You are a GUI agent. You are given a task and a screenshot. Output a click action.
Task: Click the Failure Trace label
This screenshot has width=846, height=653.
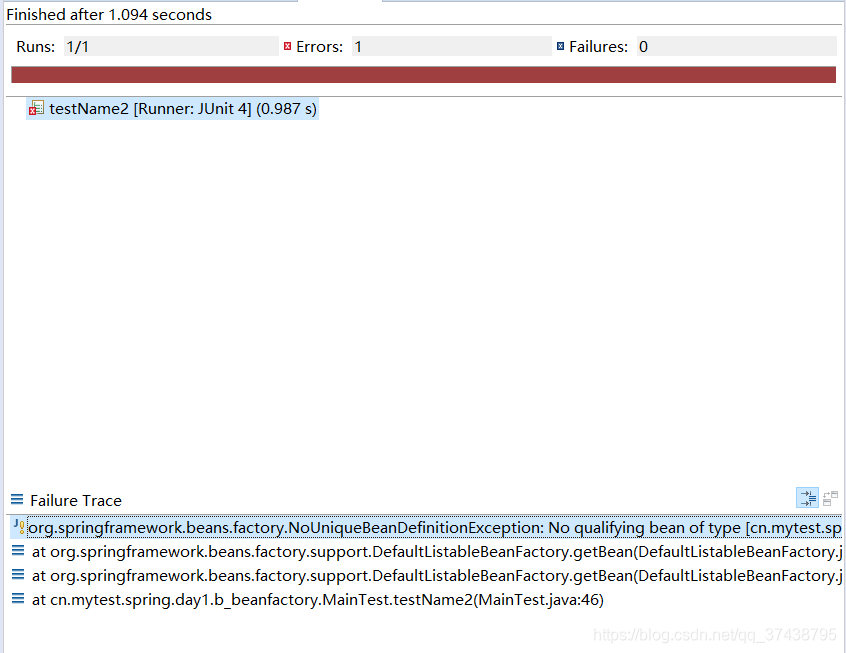click(x=76, y=501)
